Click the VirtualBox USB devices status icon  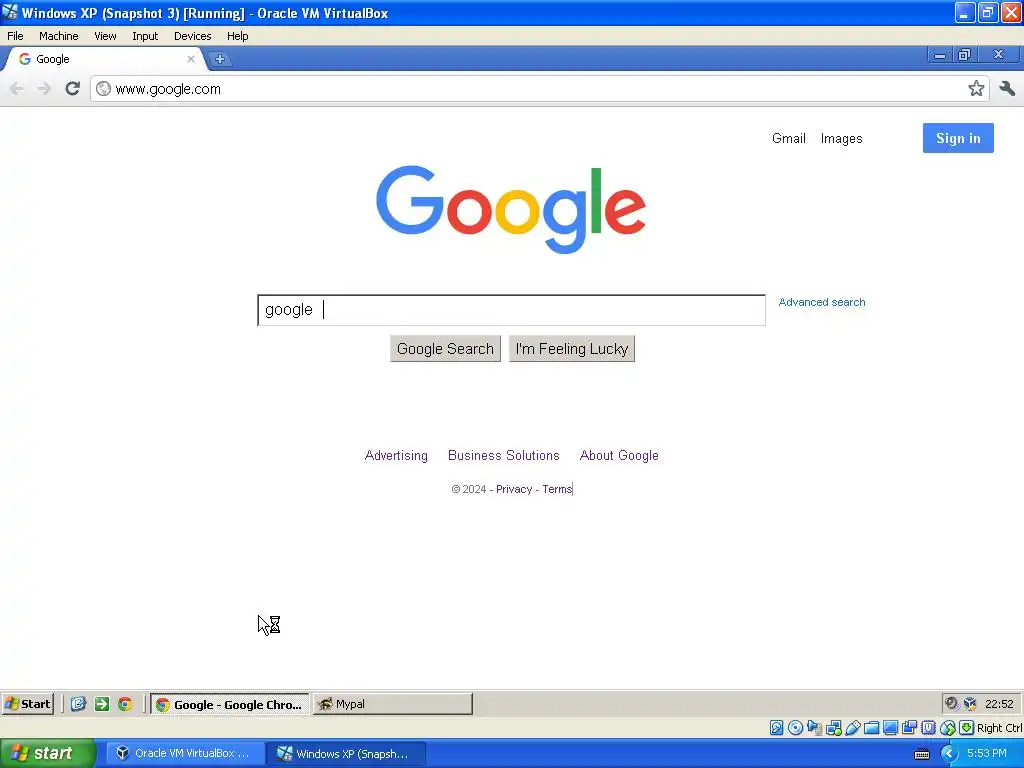[x=853, y=727]
